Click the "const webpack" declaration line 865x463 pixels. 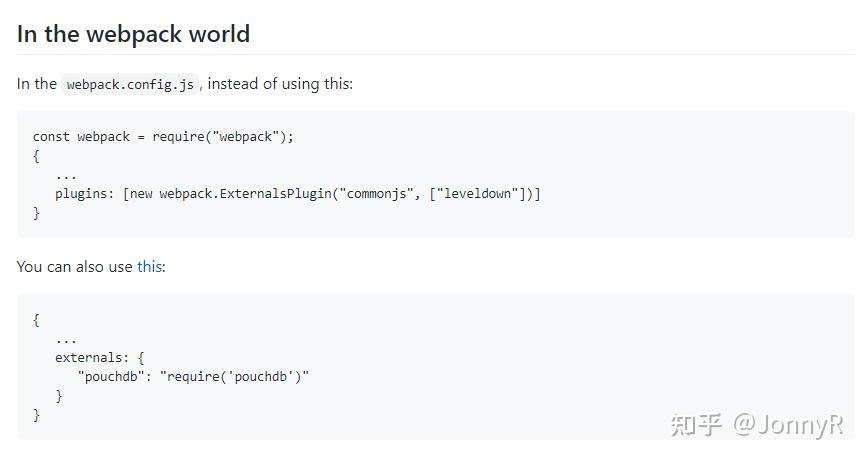(163, 136)
